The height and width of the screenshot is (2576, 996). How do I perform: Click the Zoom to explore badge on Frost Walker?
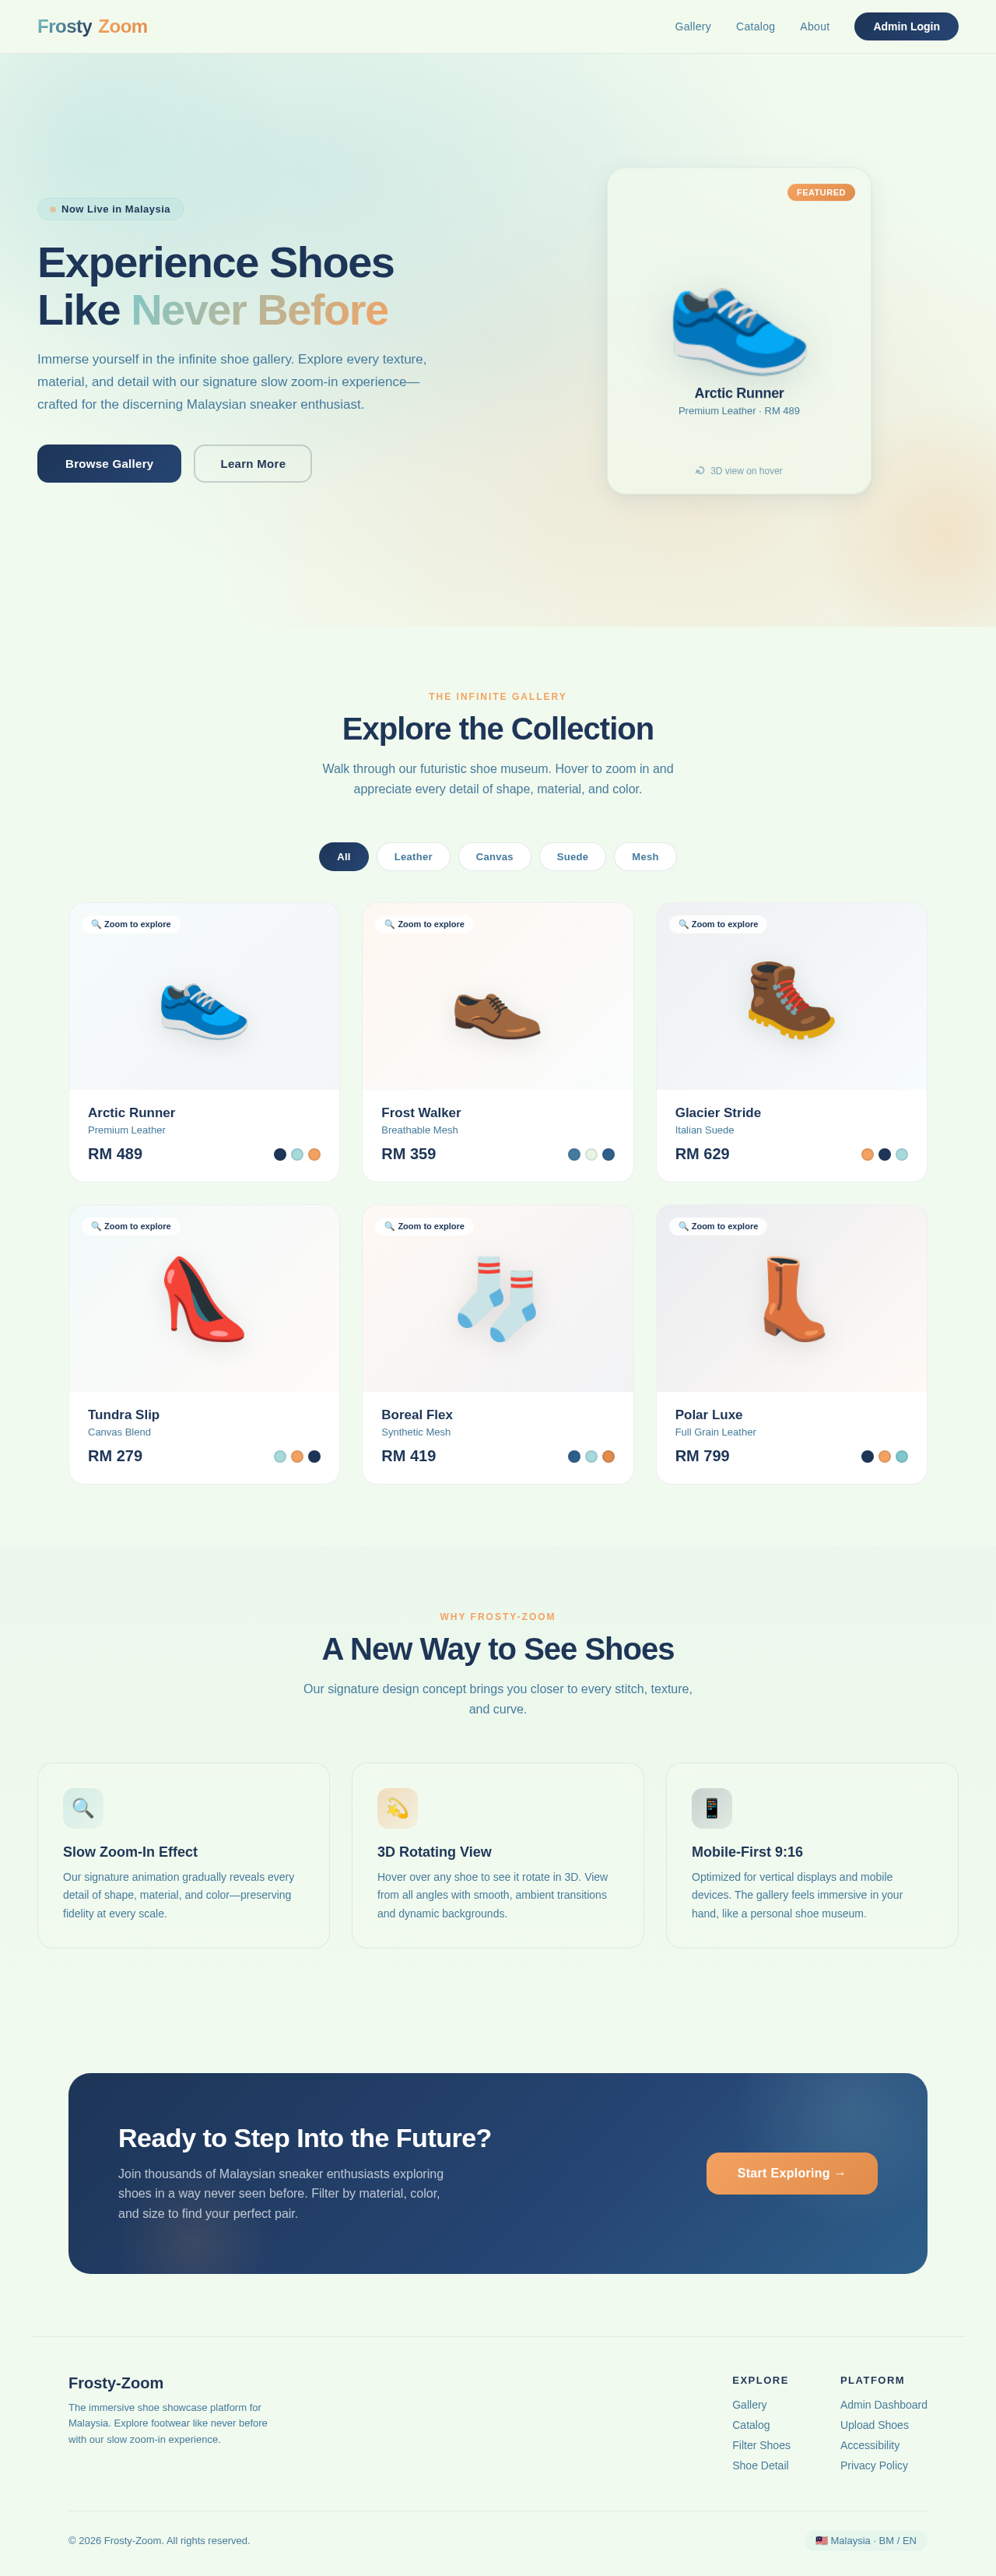point(424,924)
